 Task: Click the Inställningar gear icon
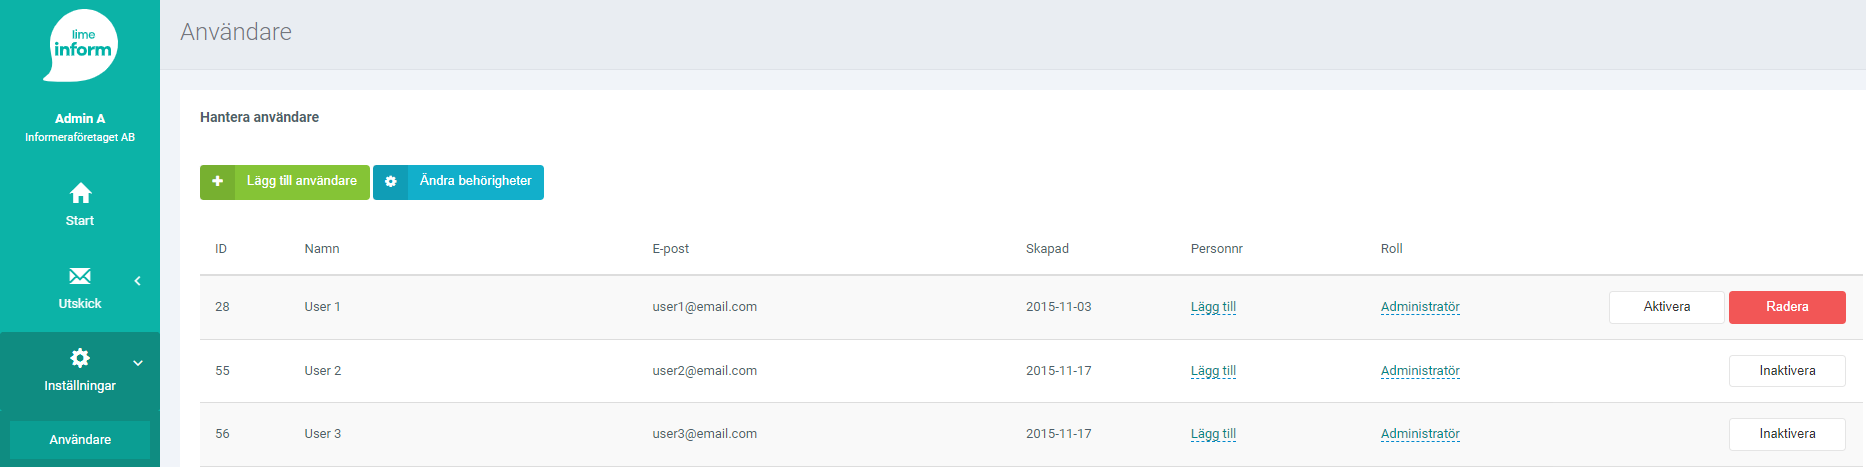(80, 358)
